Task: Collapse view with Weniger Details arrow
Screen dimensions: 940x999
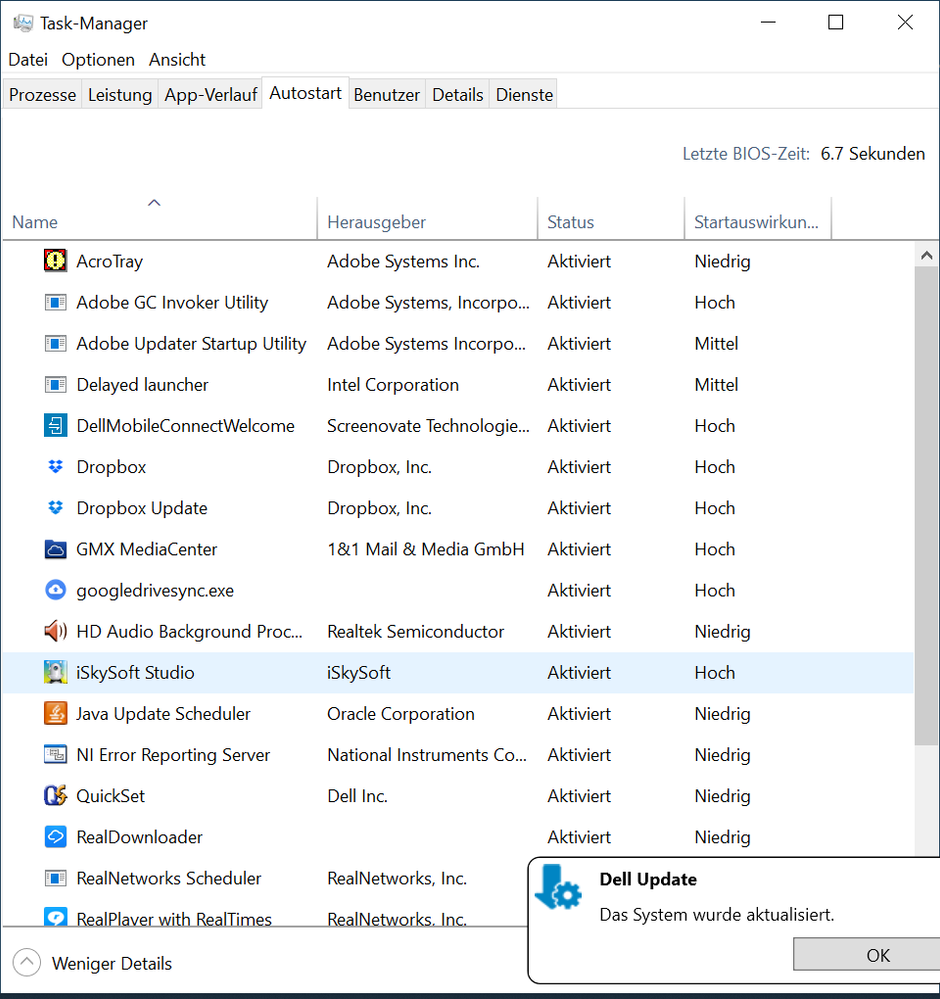Action: (27, 963)
